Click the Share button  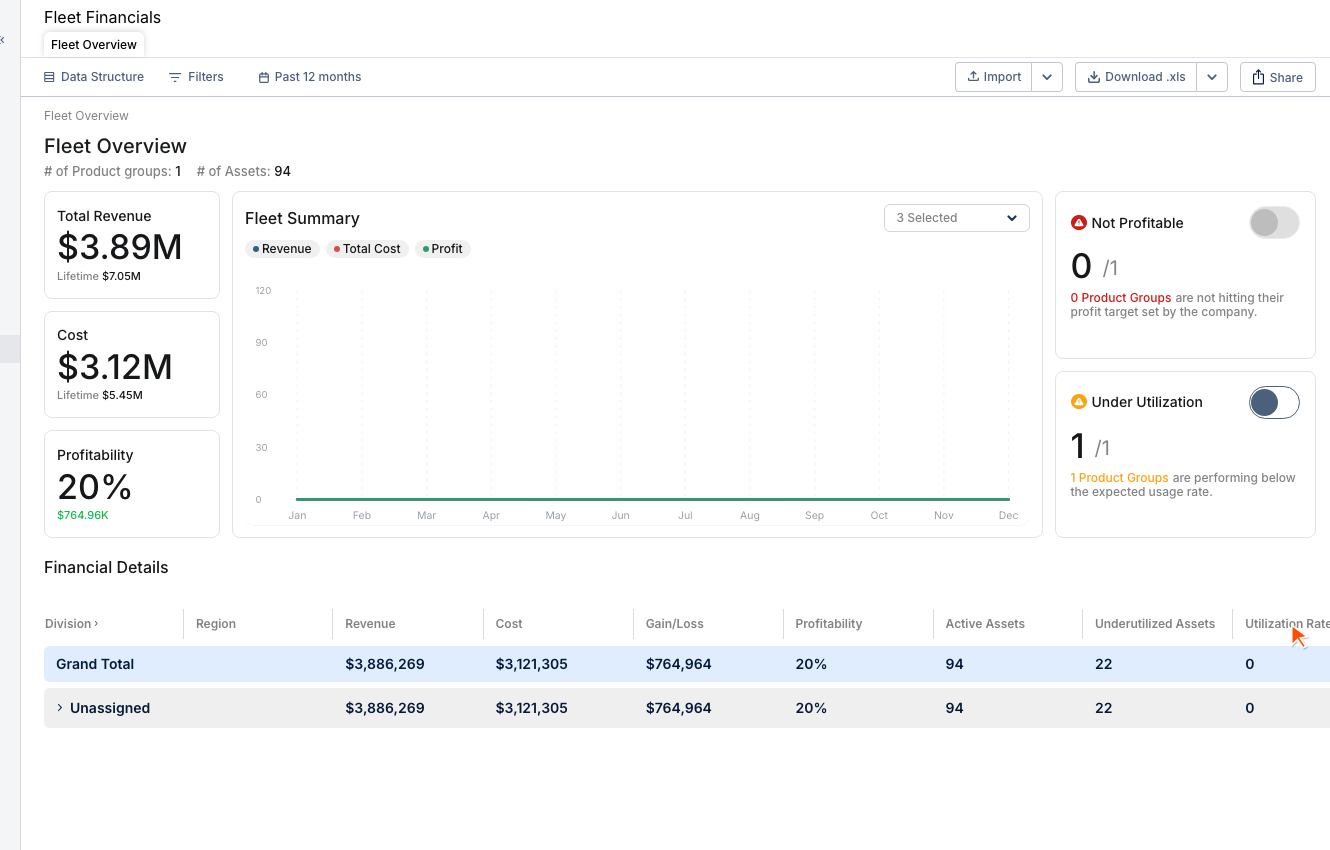[x=1278, y=77]
